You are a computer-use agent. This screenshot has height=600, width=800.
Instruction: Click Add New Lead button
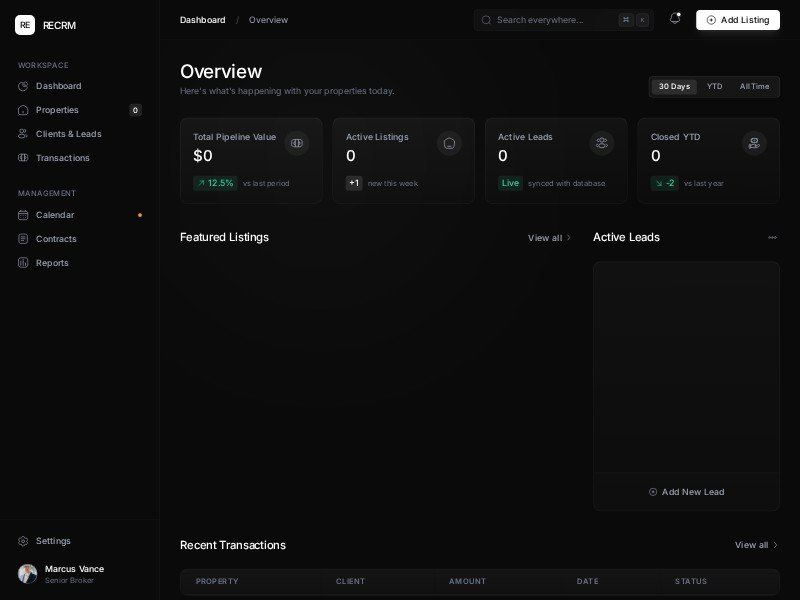click(686, 492)
